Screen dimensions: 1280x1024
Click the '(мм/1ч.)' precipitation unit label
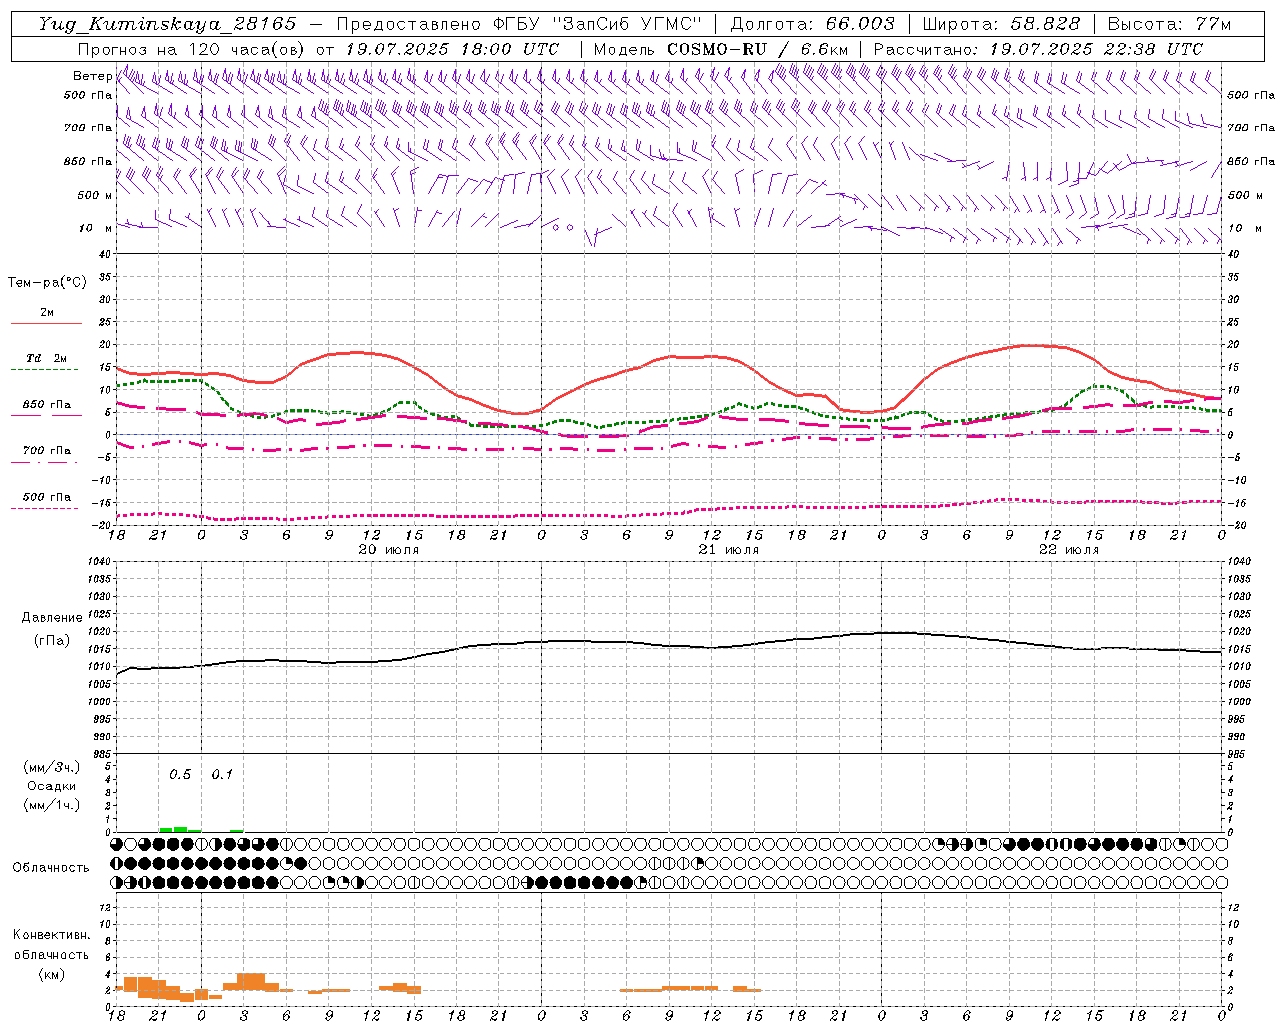52,805
